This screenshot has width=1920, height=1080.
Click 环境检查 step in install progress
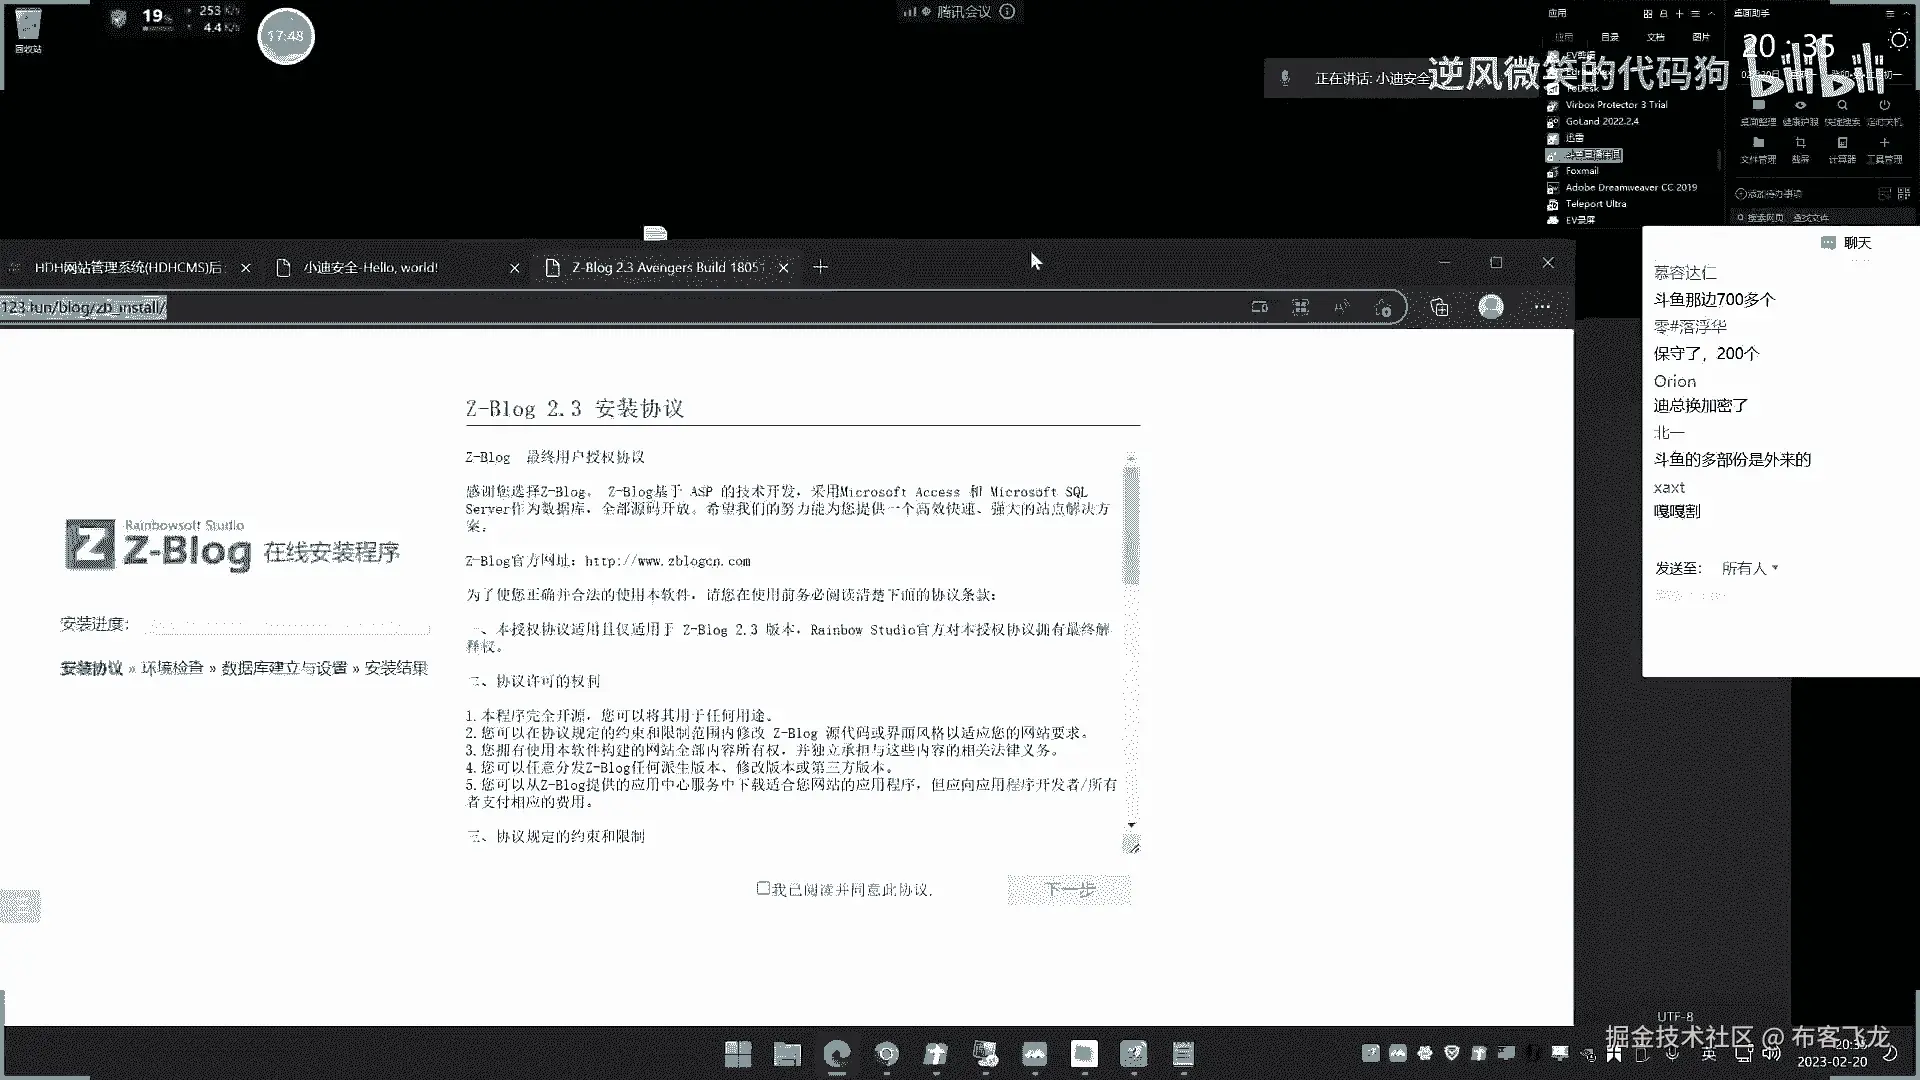point(172,668)
